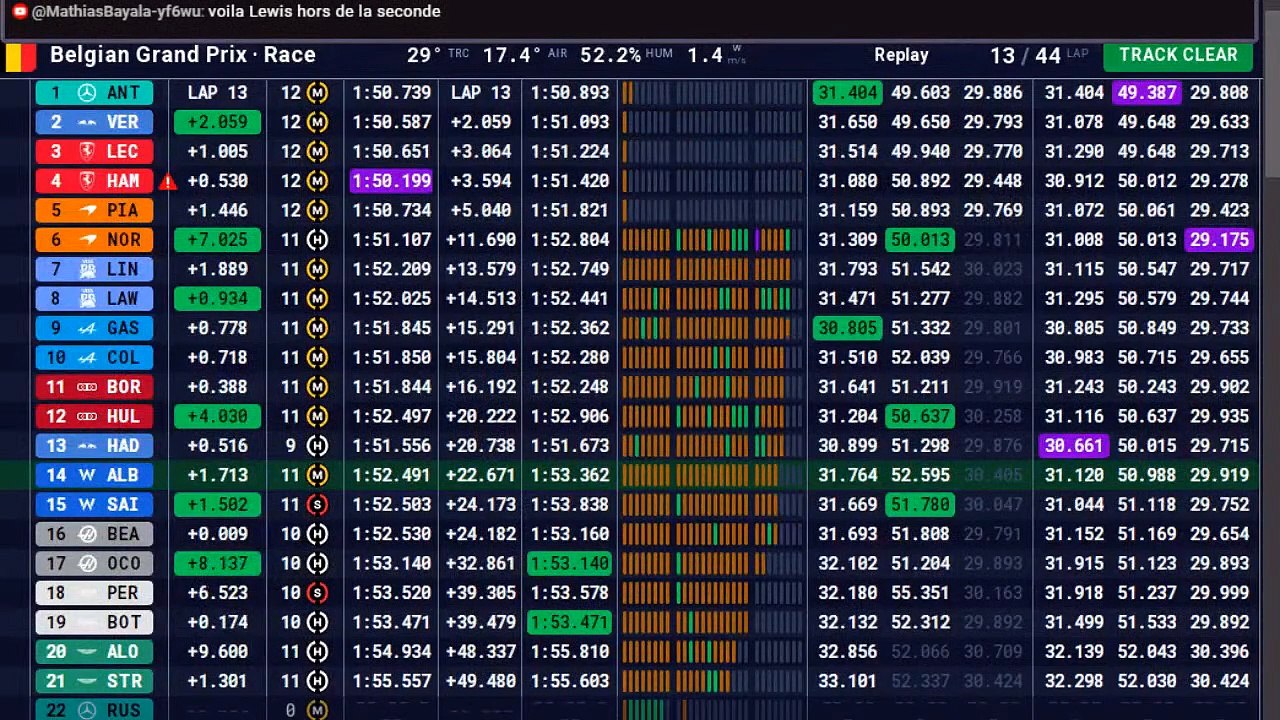The image size is (1280, 720).
Task: Click the Alpine logo in the GAS badge
Action: pos(87,328)
